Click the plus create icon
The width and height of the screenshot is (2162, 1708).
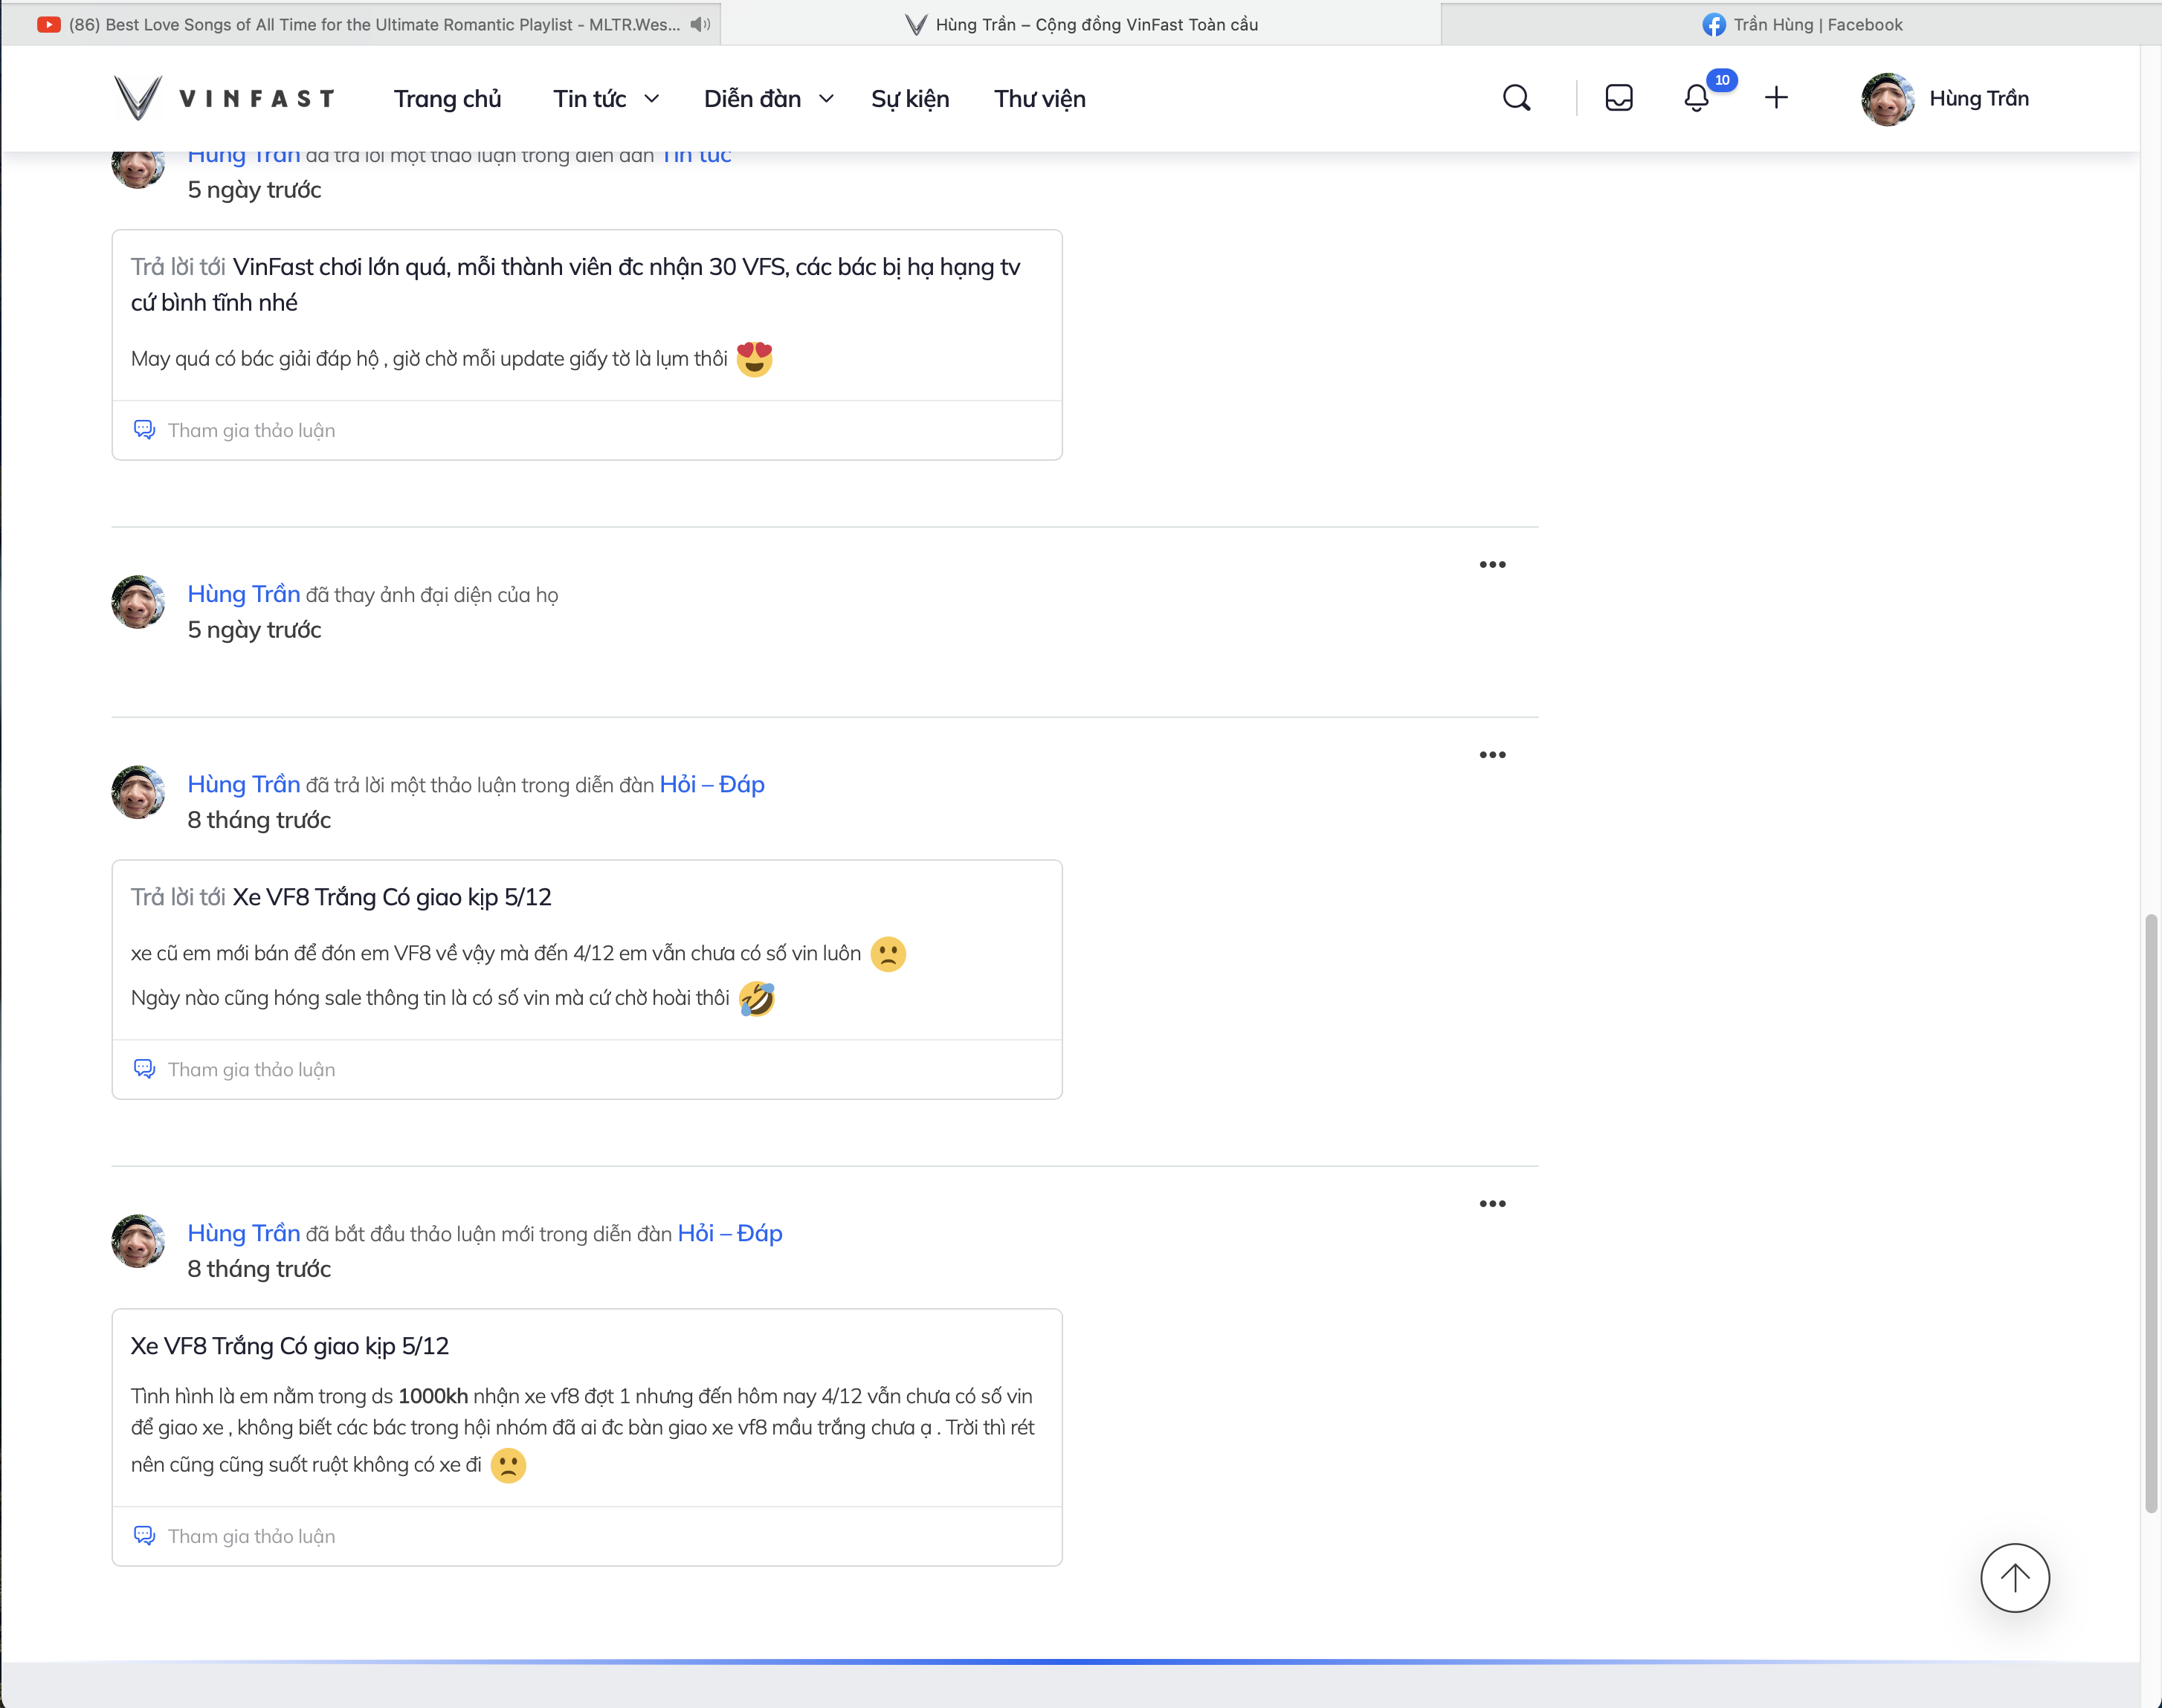1776,98
